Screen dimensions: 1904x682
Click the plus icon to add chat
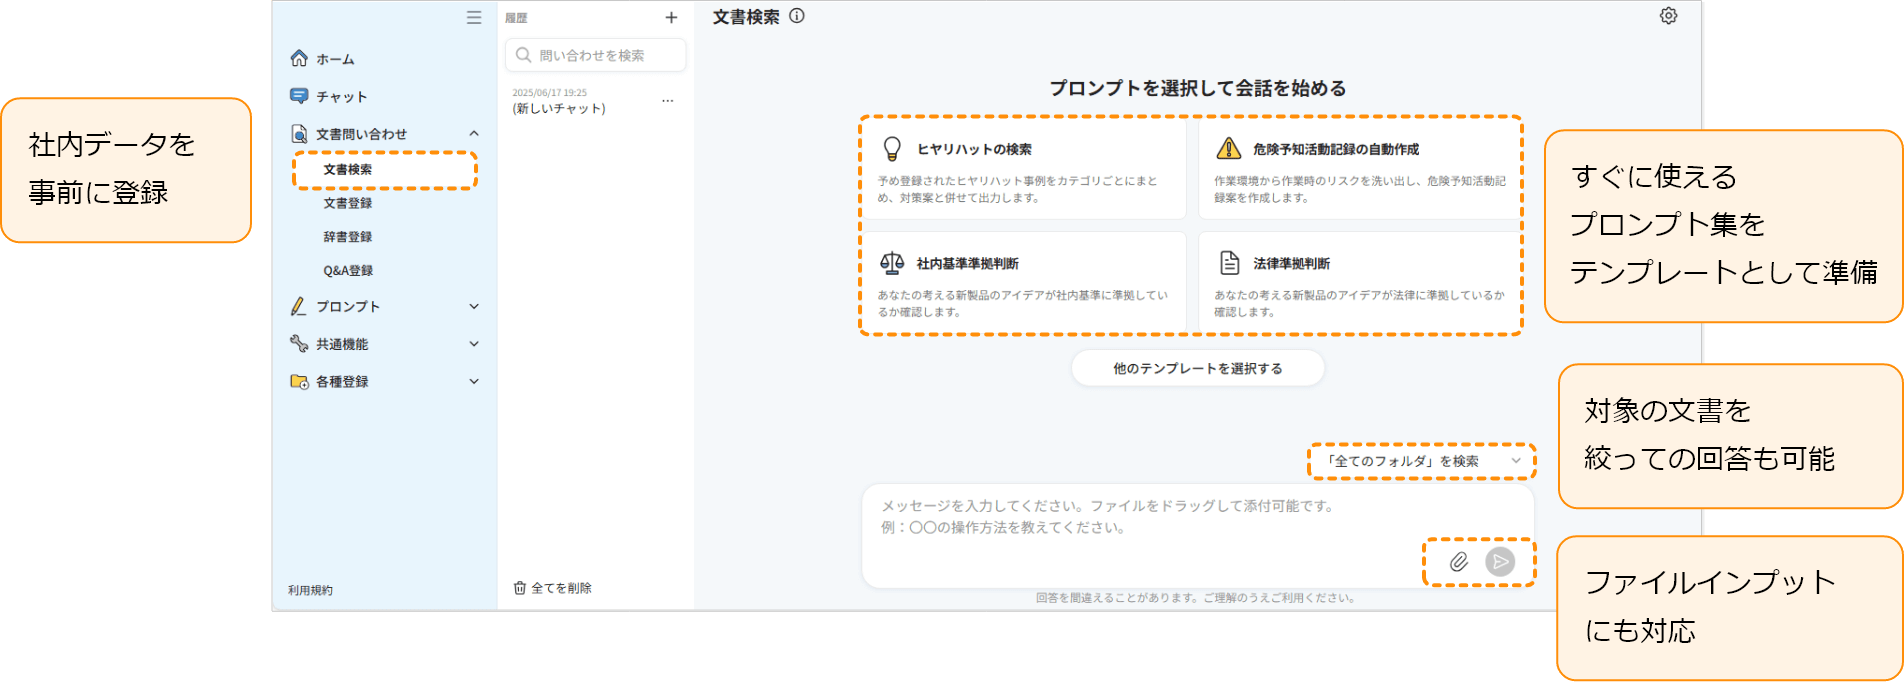[x=671, y=18]
